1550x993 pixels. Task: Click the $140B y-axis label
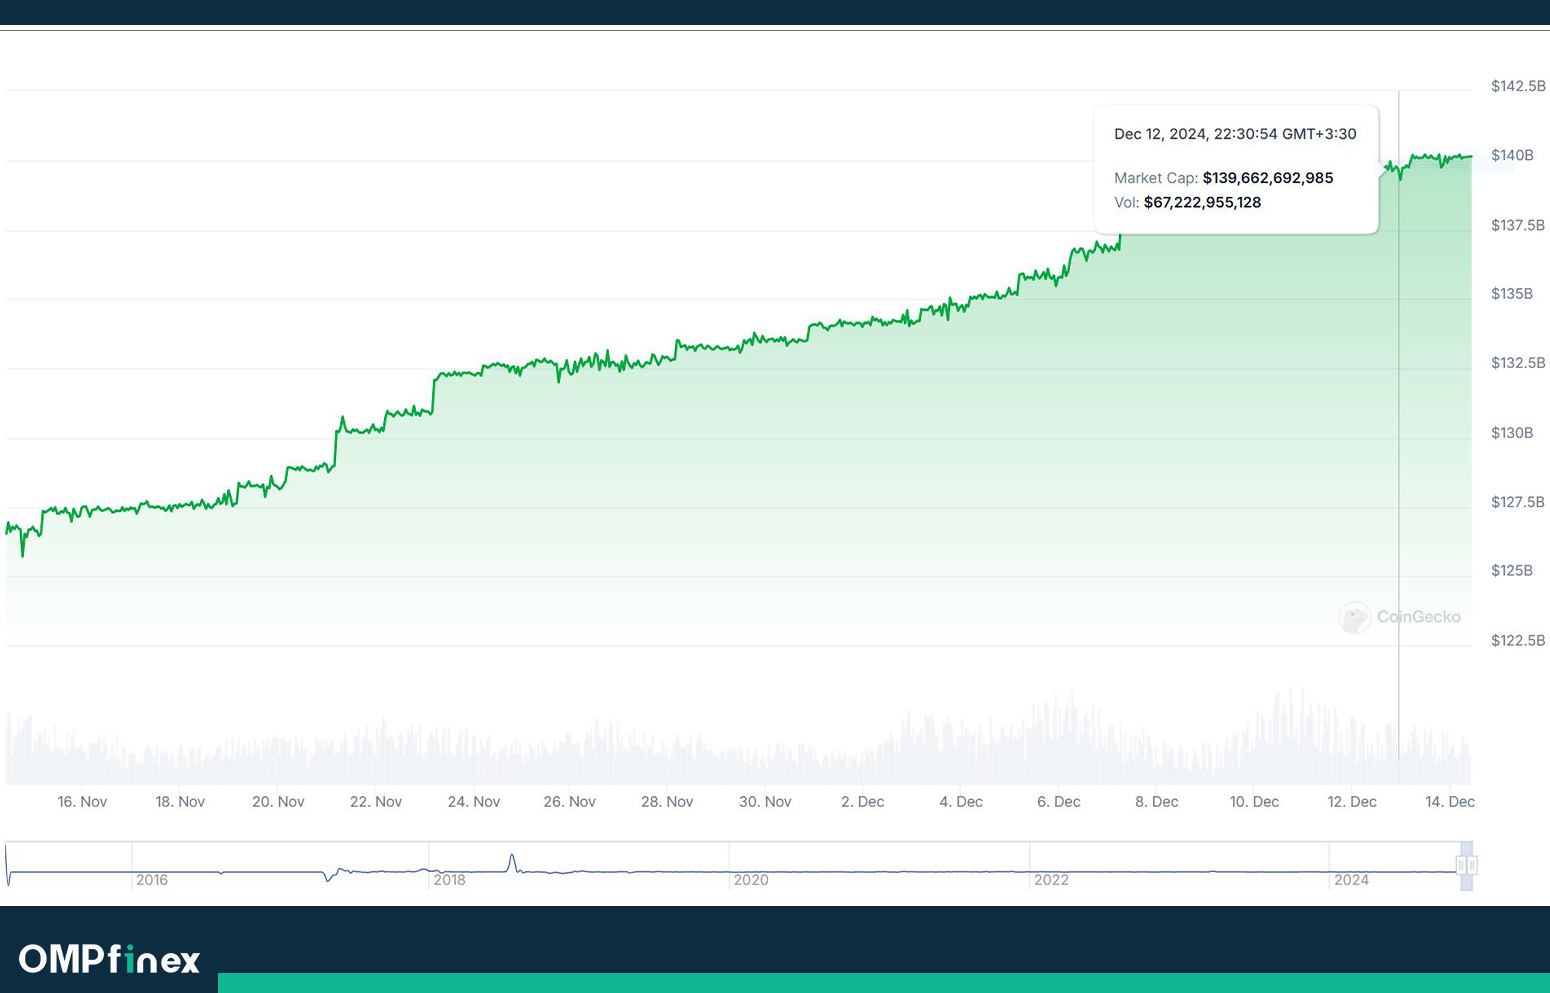[x=1512, y=155]
